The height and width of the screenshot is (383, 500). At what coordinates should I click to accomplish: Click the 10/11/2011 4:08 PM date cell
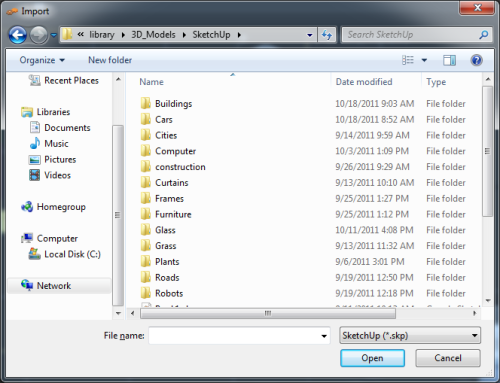[374, 230]
